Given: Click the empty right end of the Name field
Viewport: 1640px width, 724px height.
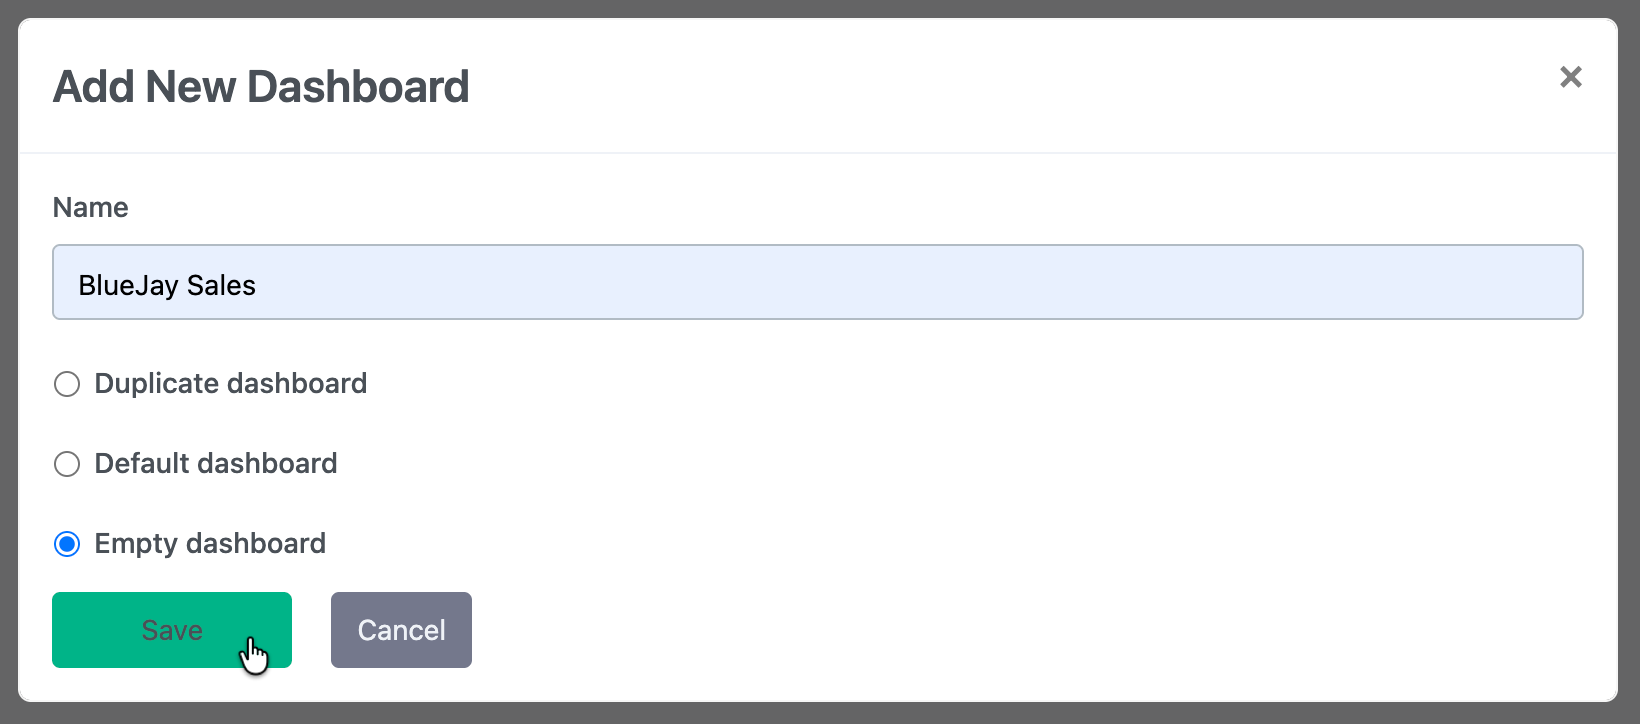Looking at the screenshot, I should (x=1400, y=282).
